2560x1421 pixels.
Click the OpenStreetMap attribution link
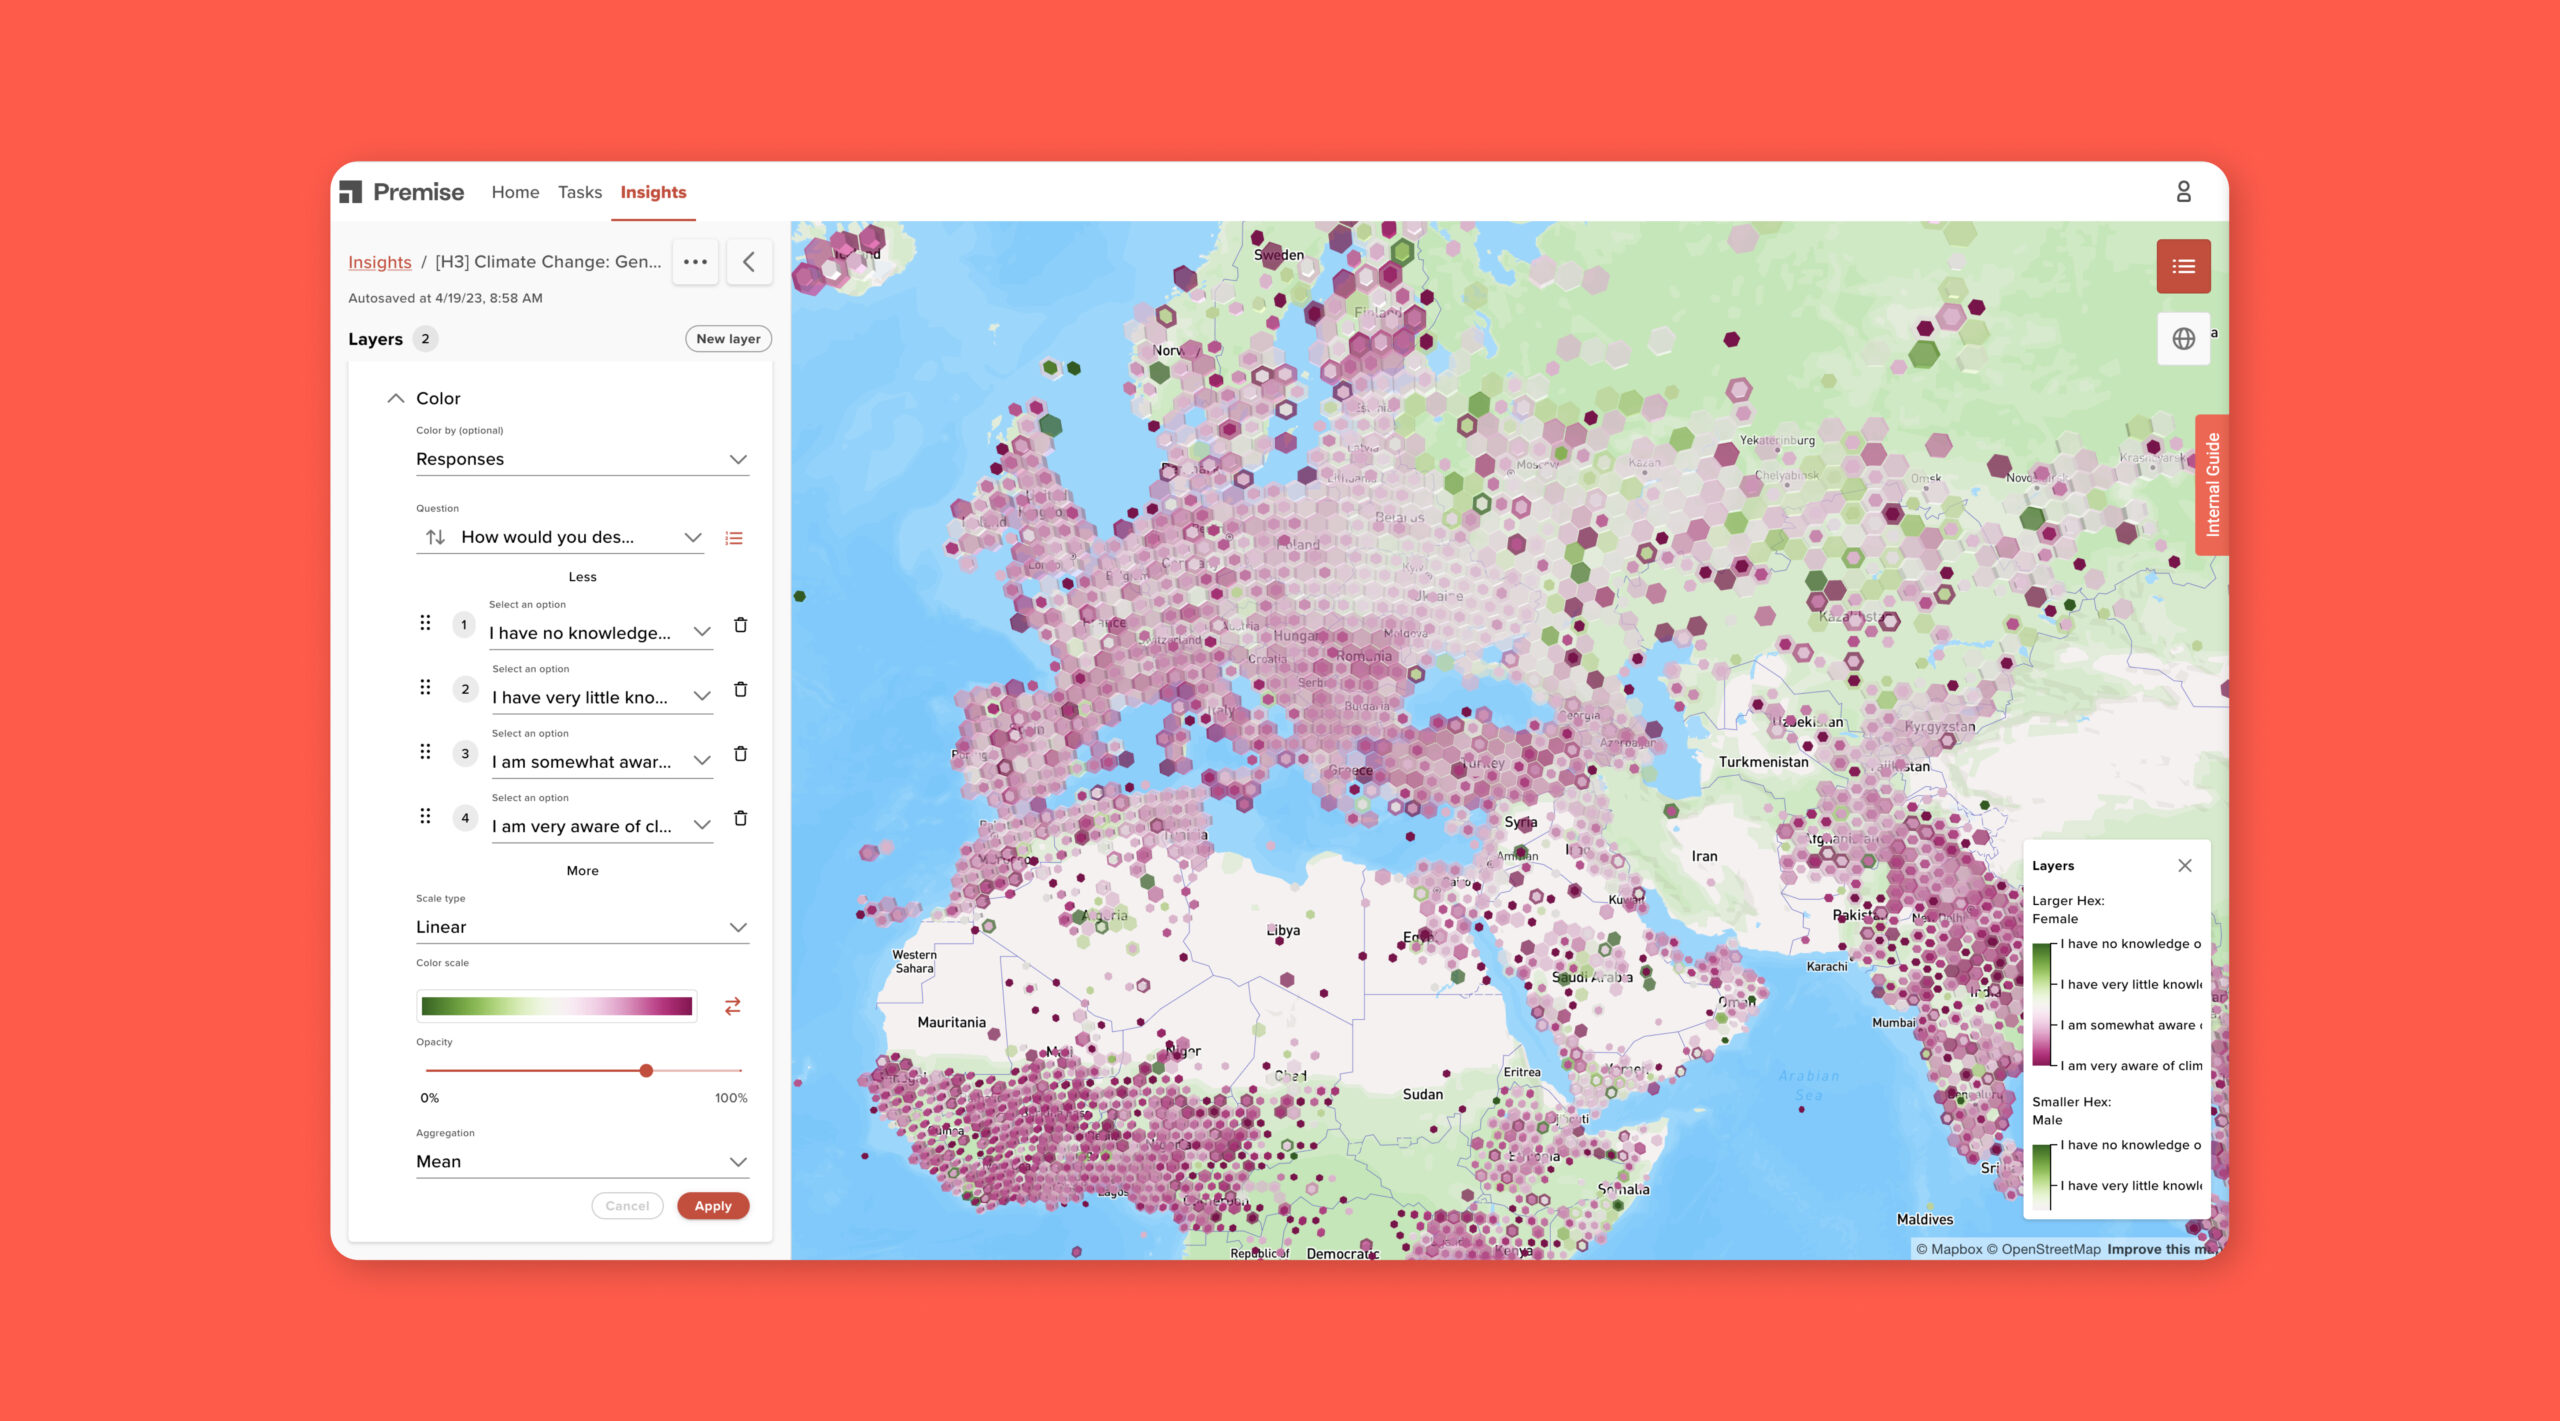[2044, 1249]
